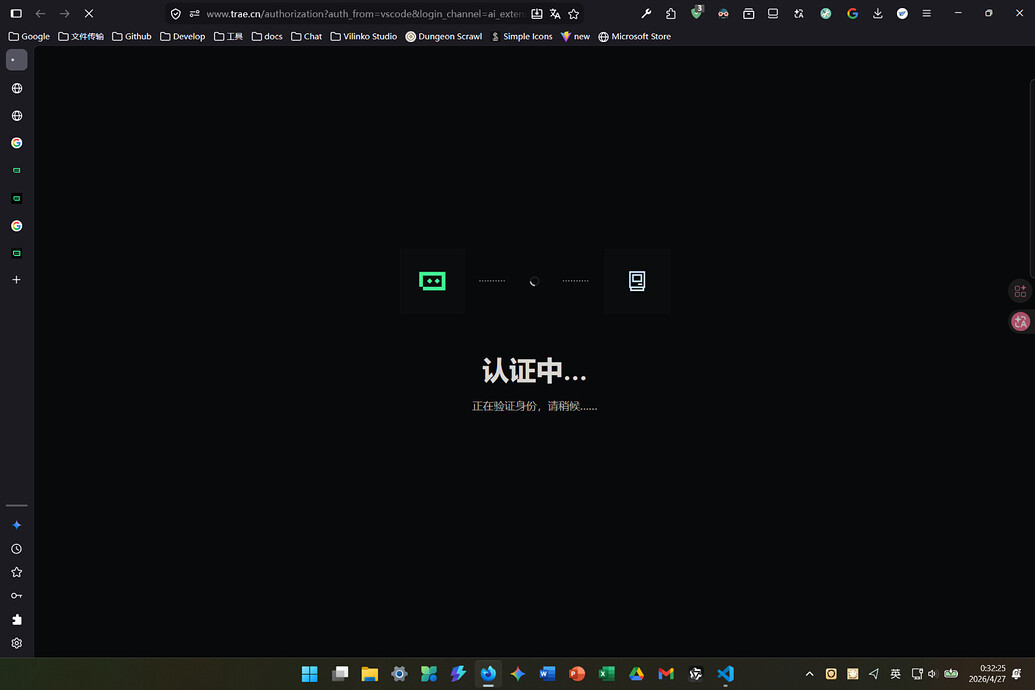The image size is (1035, 690).
Task: Open bookmarks from the sidebar star icon
Action: click(x=17, y=572)
